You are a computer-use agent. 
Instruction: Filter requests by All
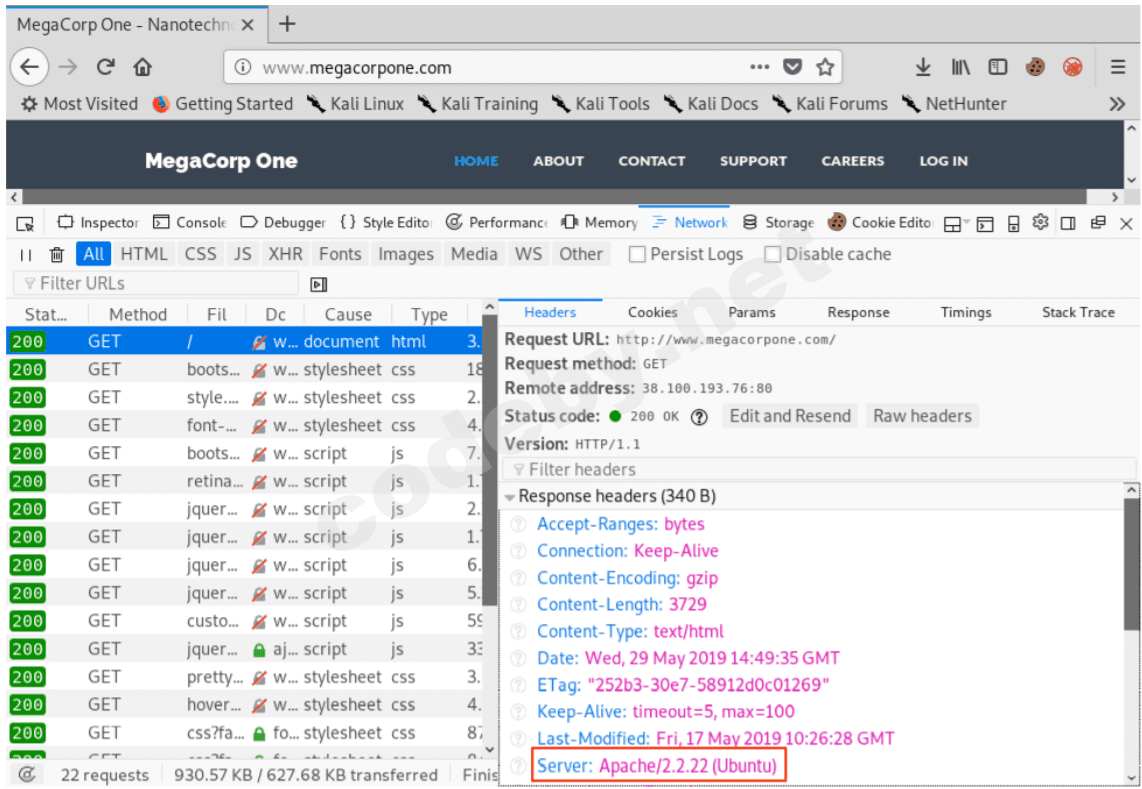tap(93, 254)
